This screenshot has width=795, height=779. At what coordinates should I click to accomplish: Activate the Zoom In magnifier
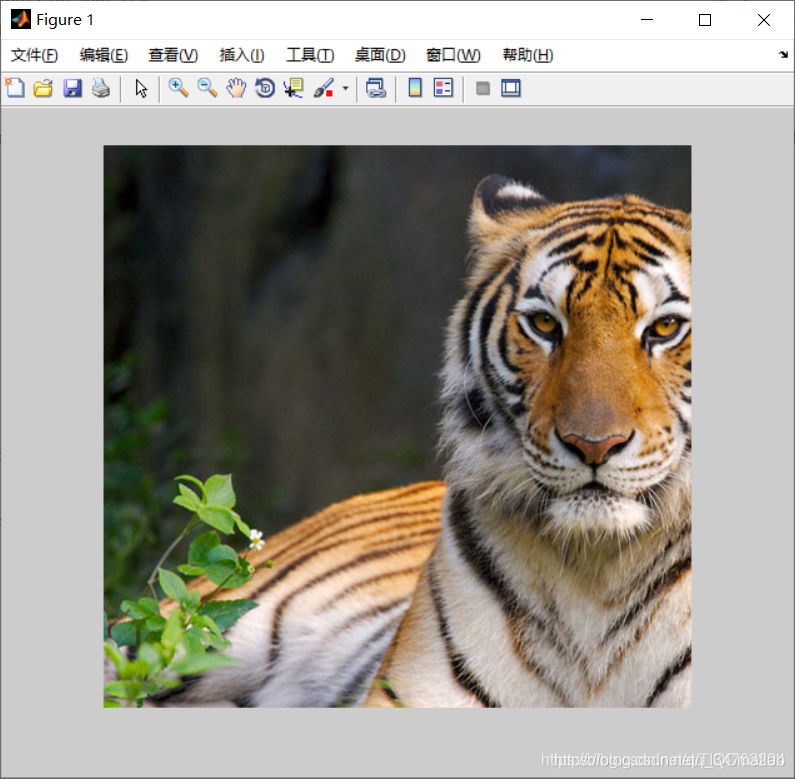(x=178, y=88)
